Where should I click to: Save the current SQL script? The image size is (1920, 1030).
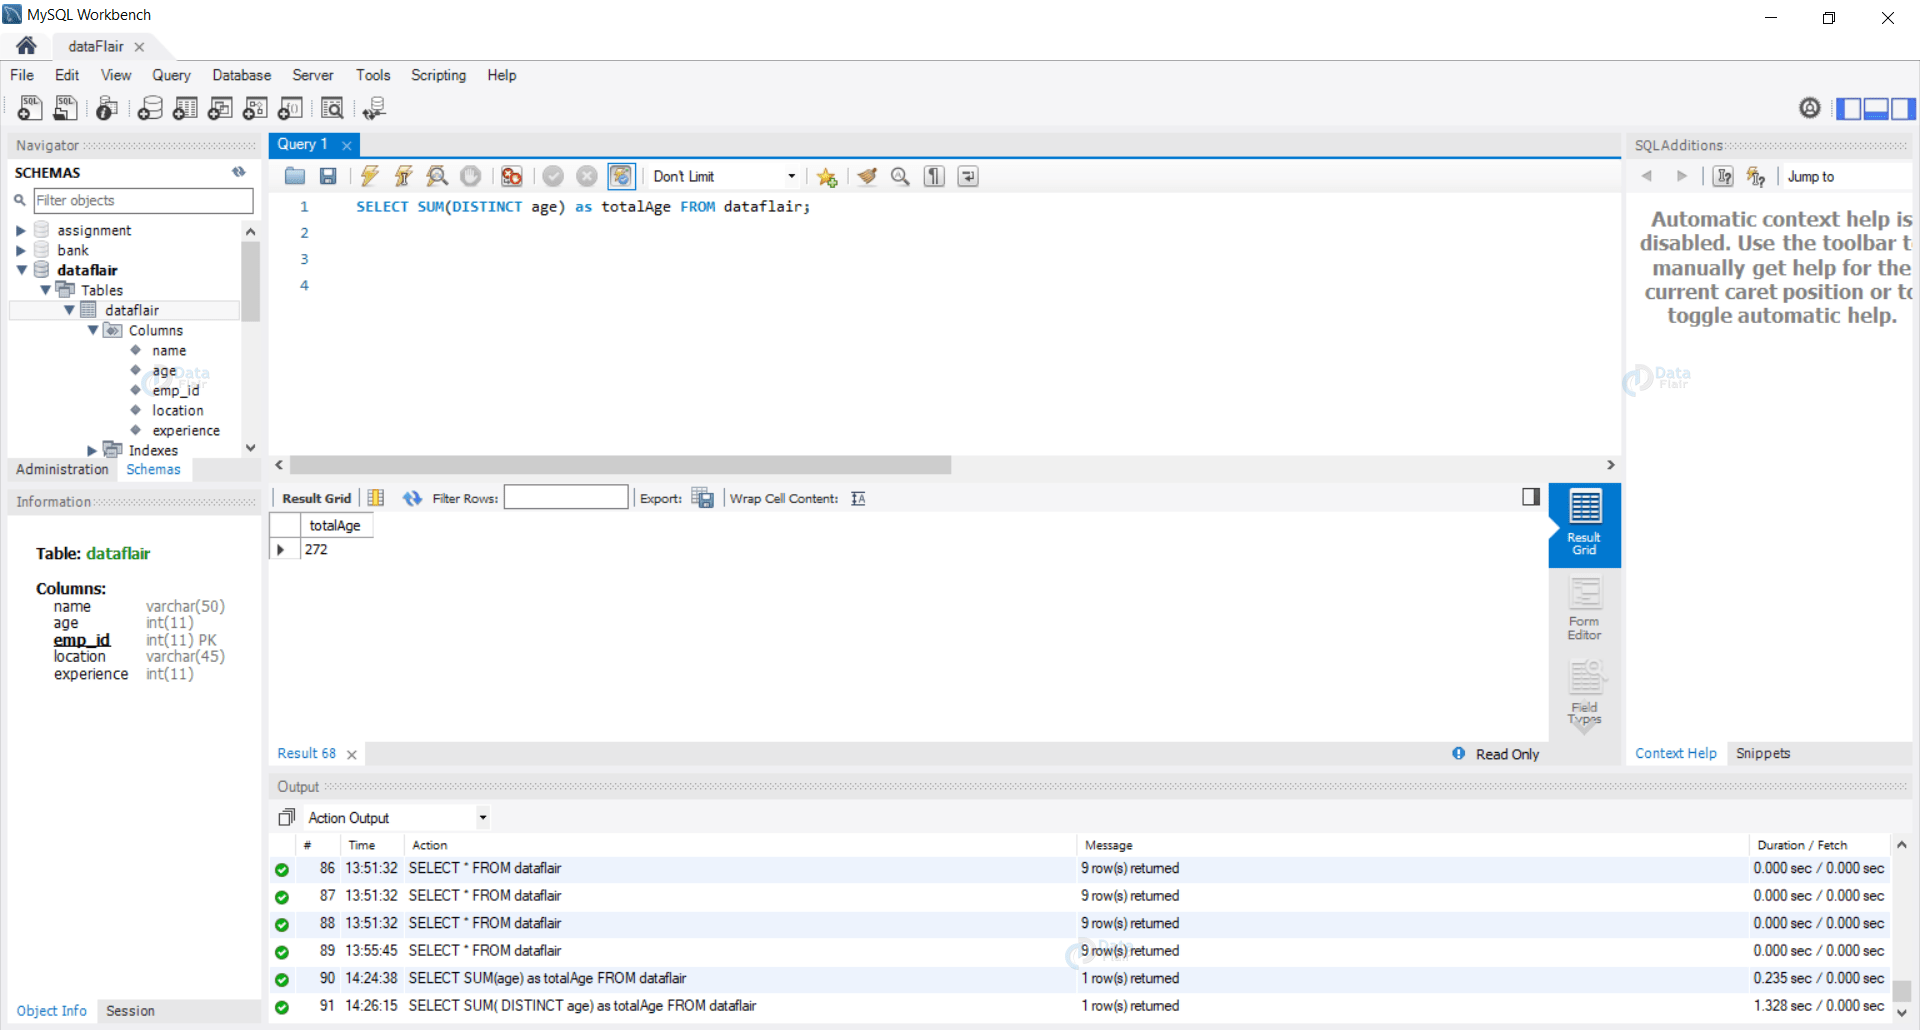tap(327, 176)
